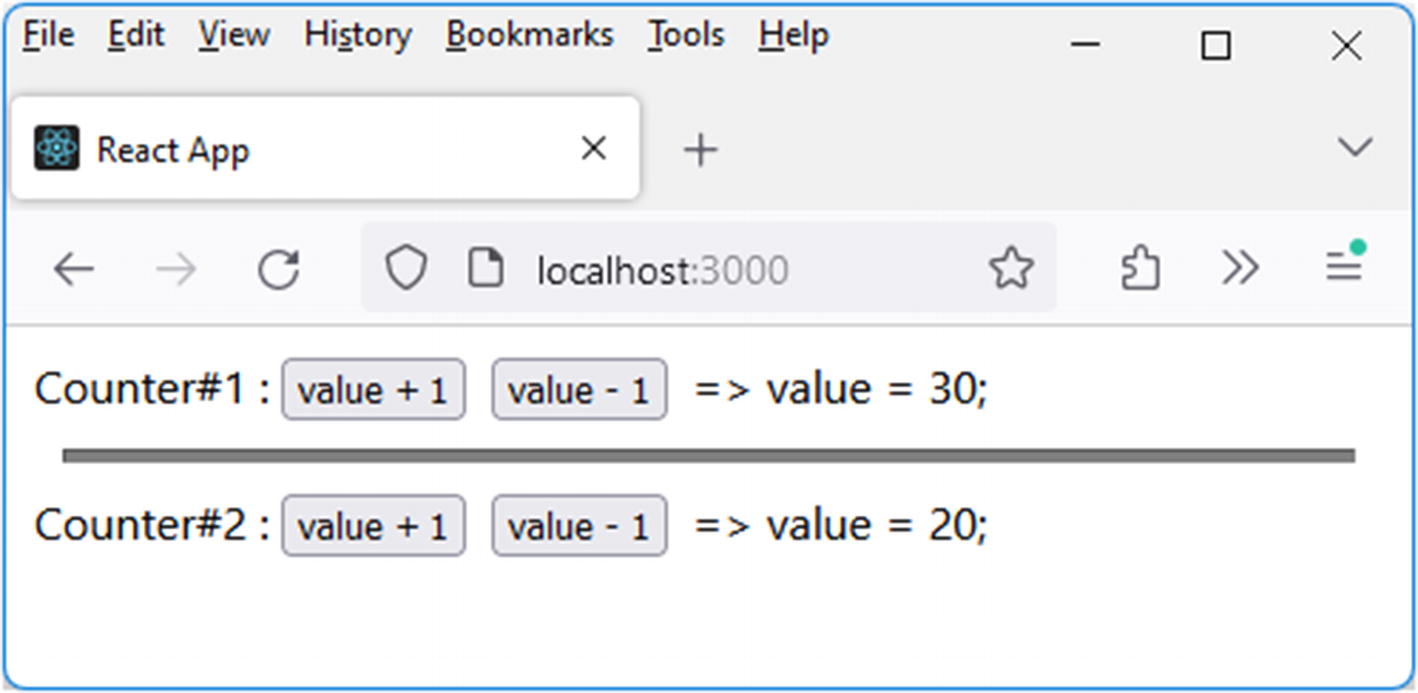Image resolution: width=1418 pixels, height=693 pixels.
Task: Click the browser back arrow
Action: 73,269
